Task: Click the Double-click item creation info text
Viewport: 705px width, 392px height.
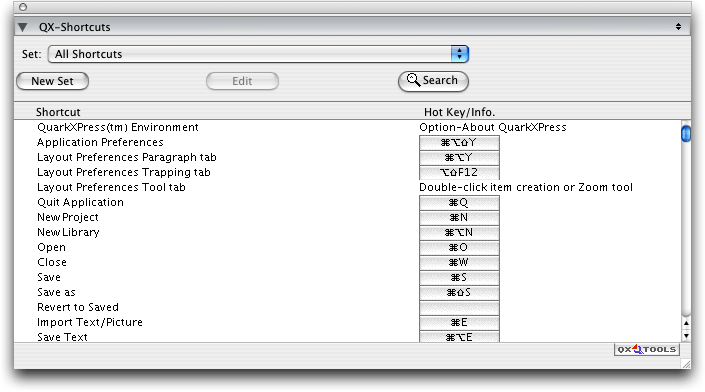Action: (x=526, y=187)
